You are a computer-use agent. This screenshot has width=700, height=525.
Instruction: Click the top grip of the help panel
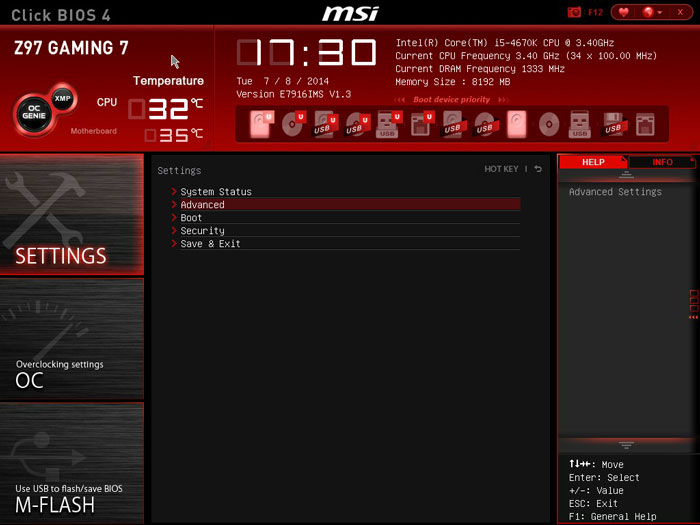(626, 175)
